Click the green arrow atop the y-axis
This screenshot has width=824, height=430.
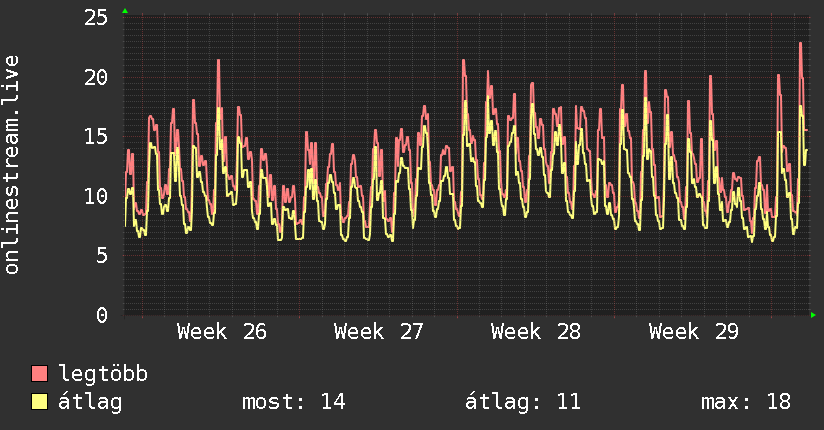(125, 11)
